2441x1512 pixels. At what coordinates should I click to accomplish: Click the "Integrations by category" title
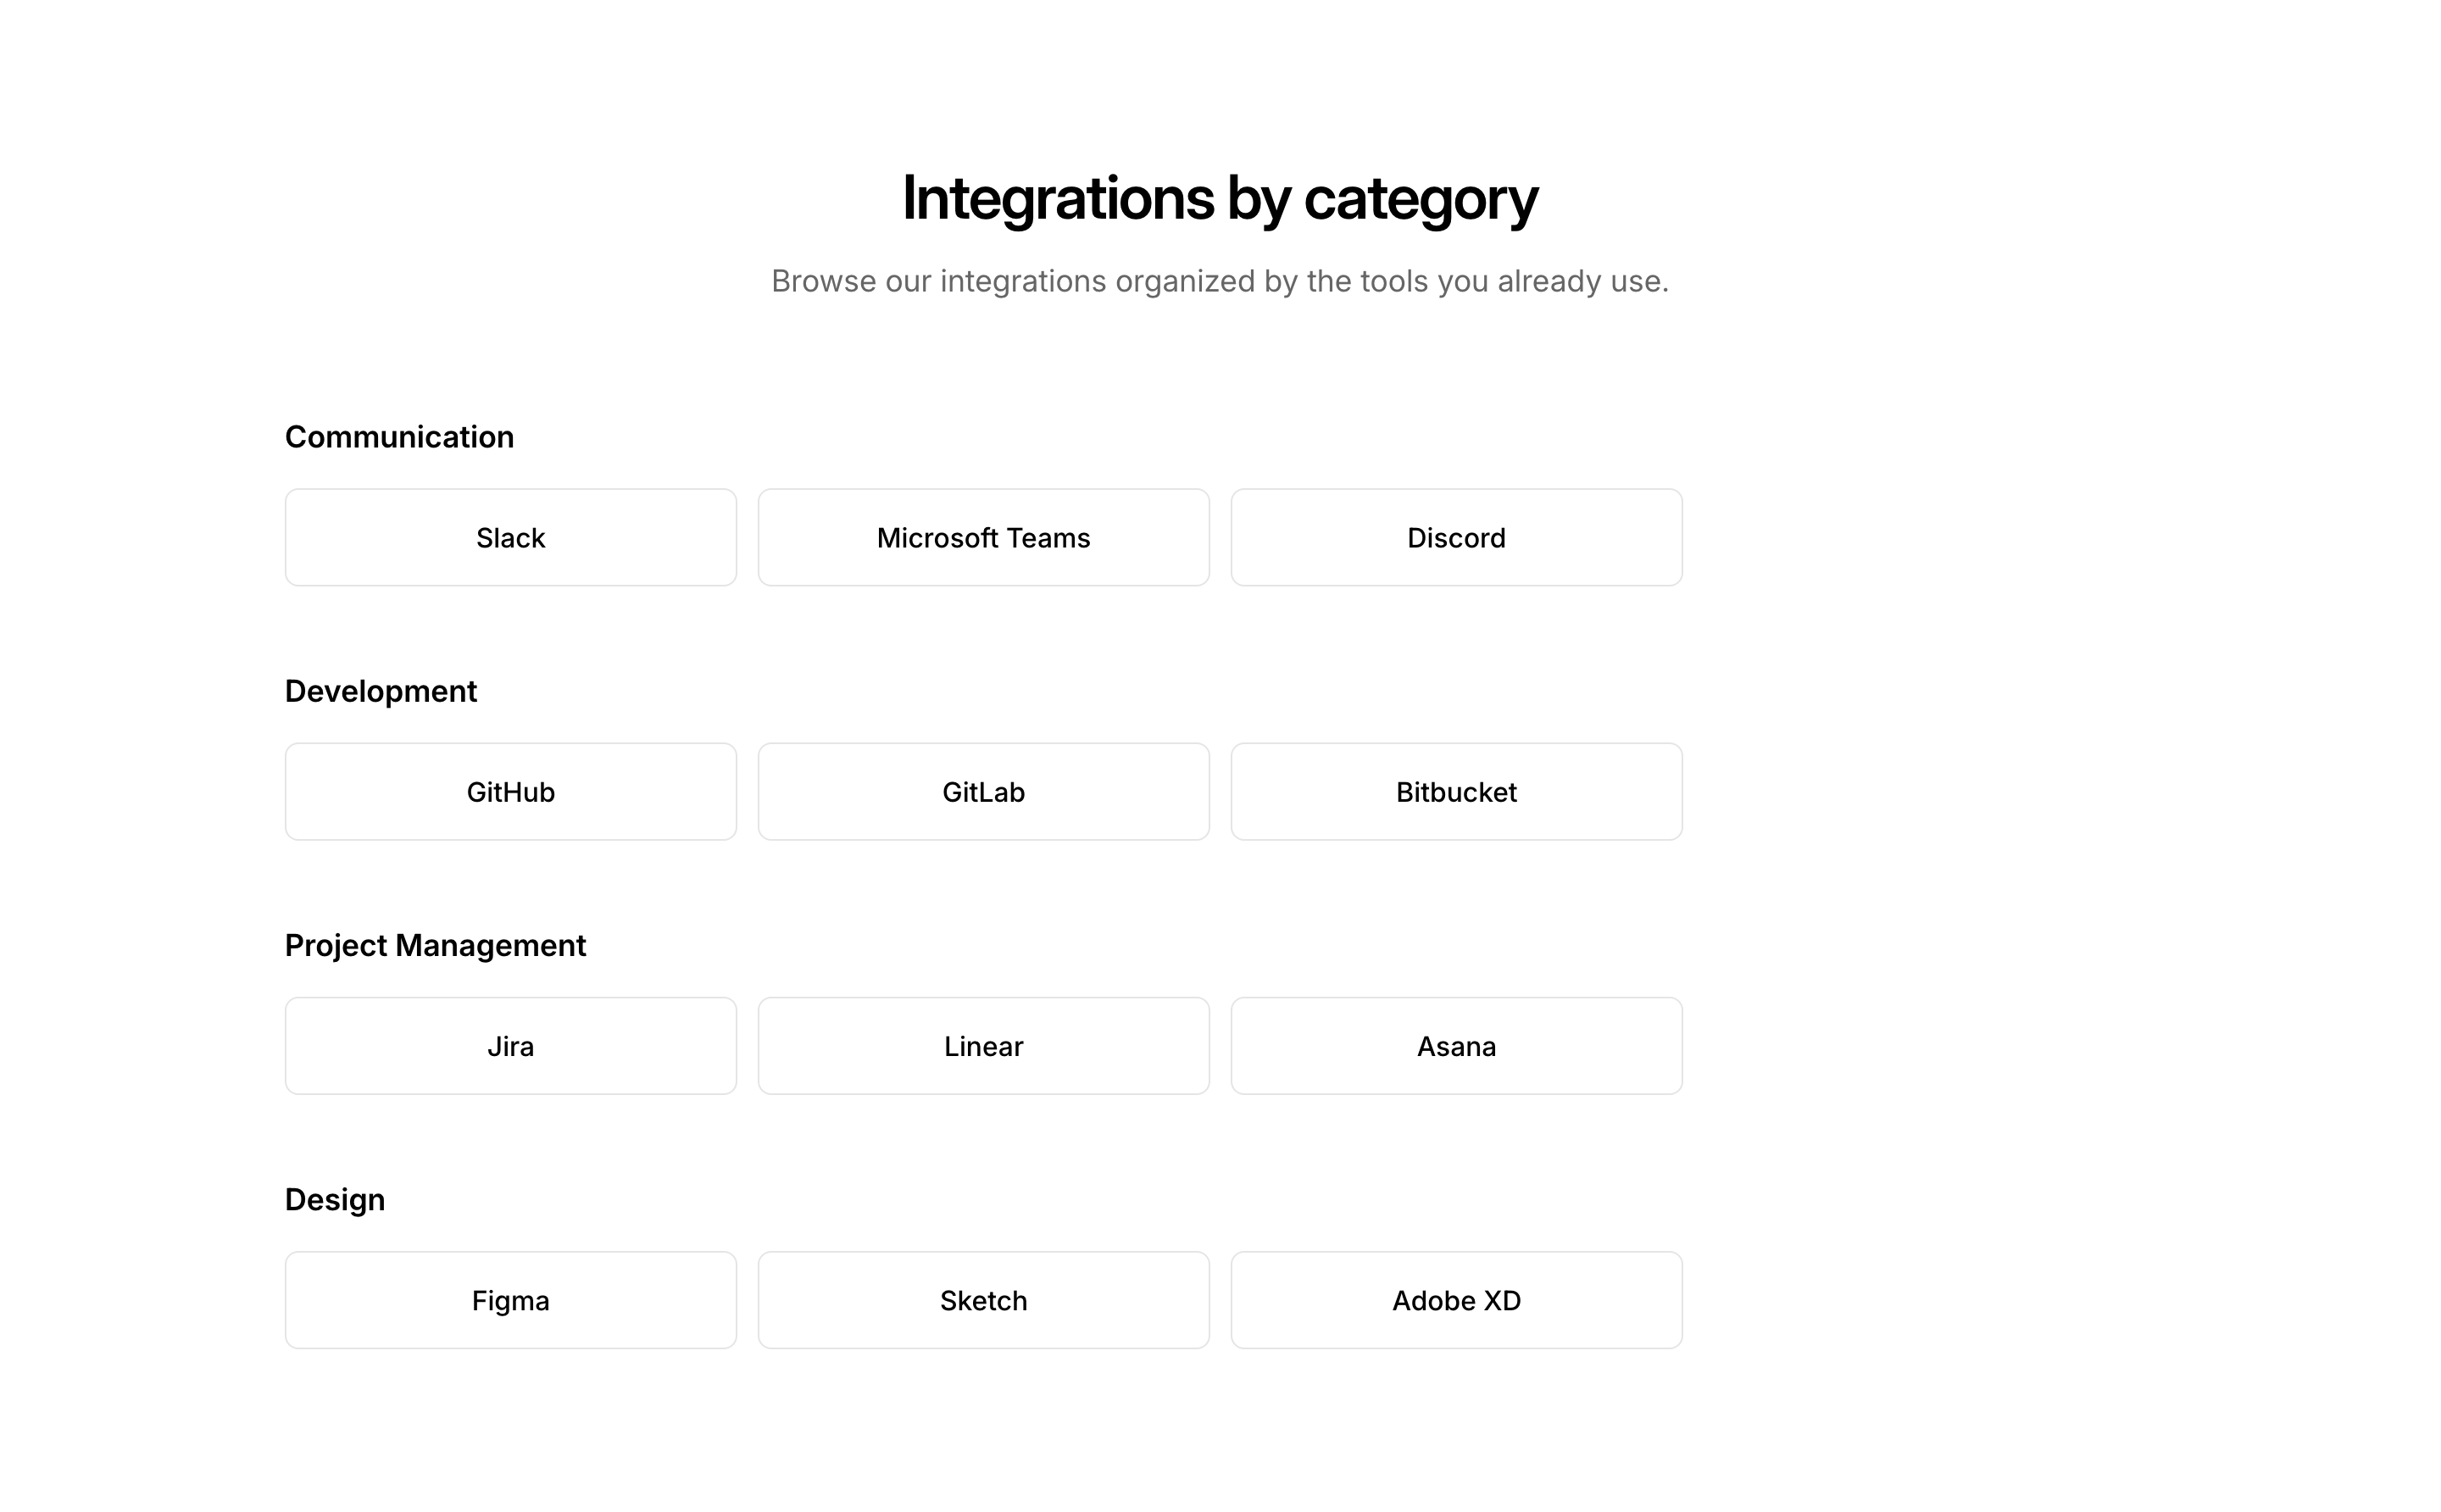[1220, 198]
